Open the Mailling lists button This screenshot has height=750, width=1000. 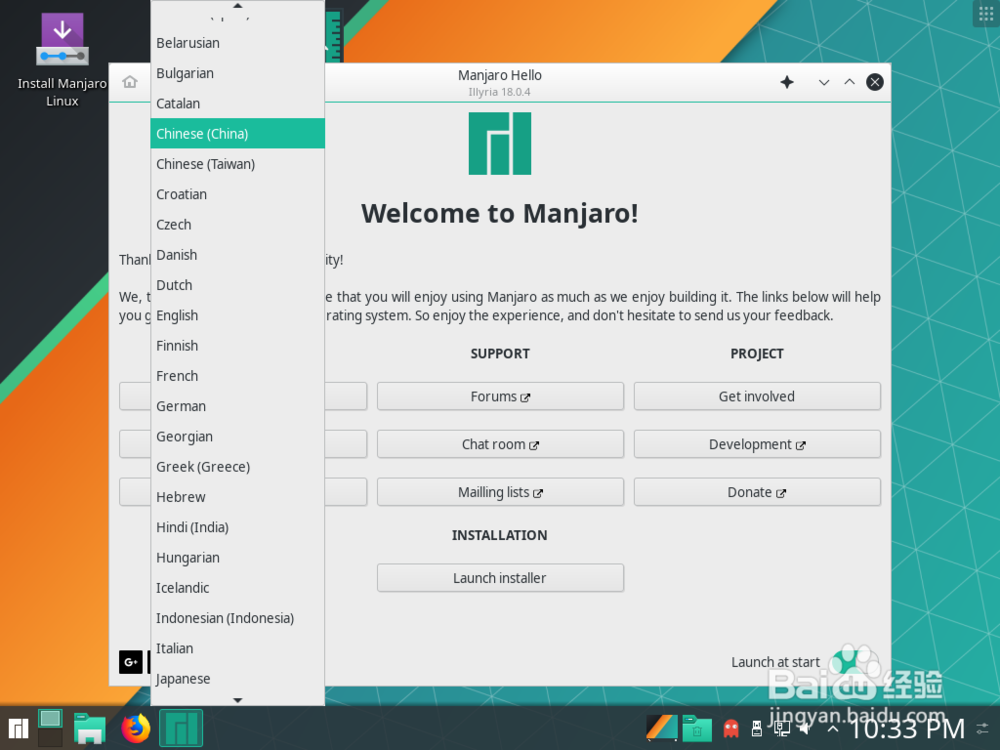(x=500, y=492)
